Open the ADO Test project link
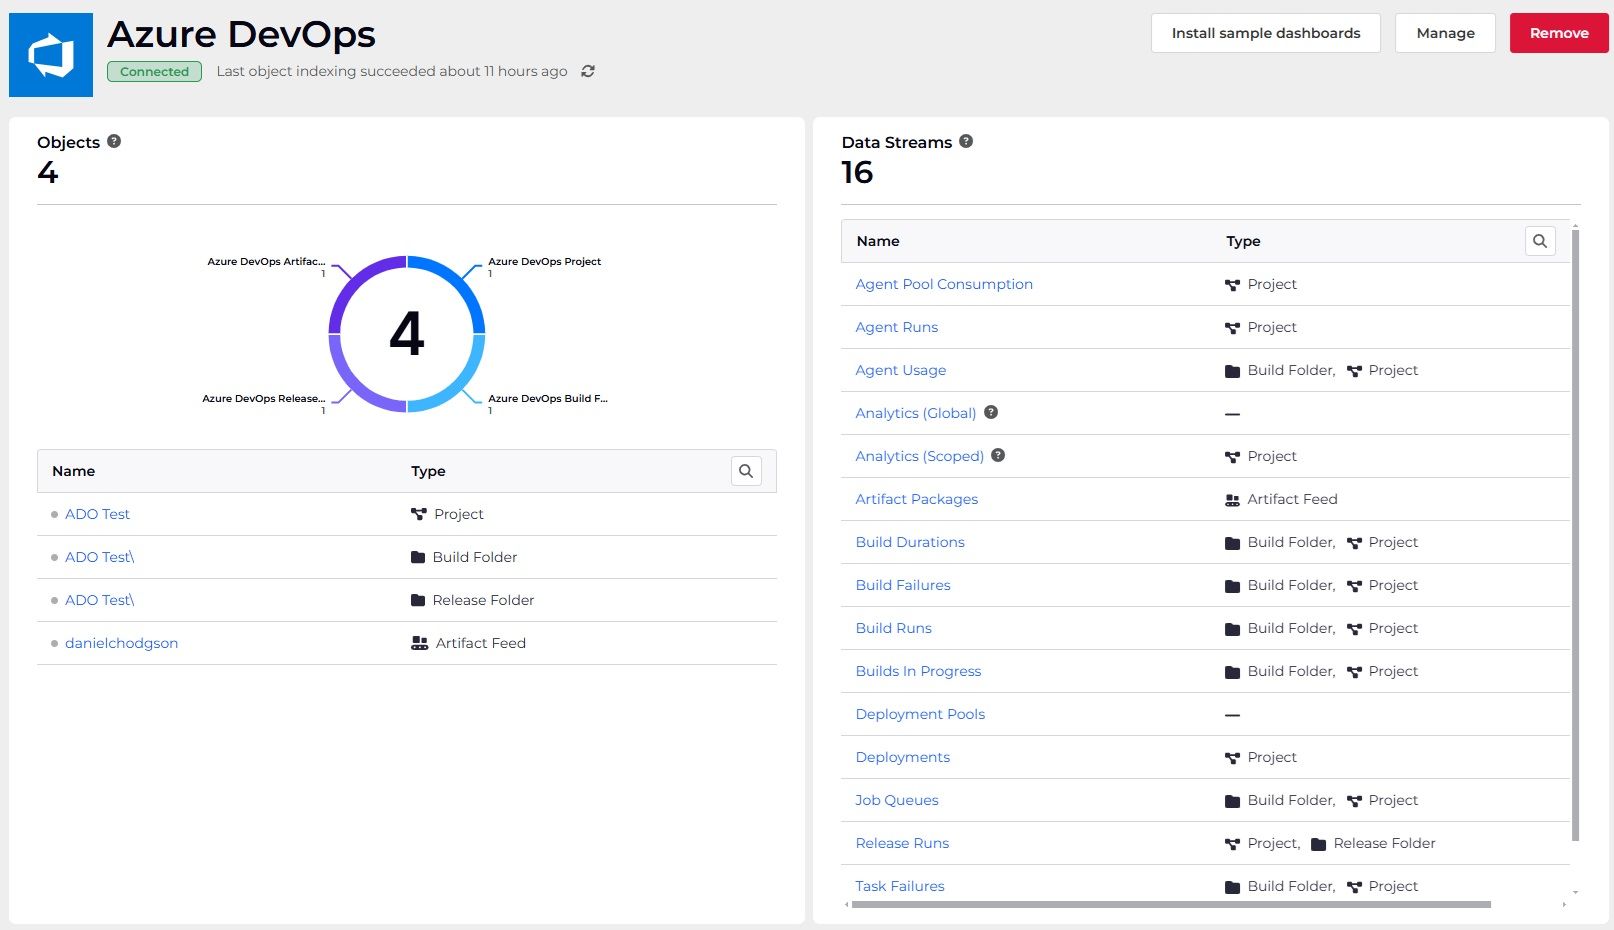Viewport: 1614px width, 930px height. tap(97, 514)
